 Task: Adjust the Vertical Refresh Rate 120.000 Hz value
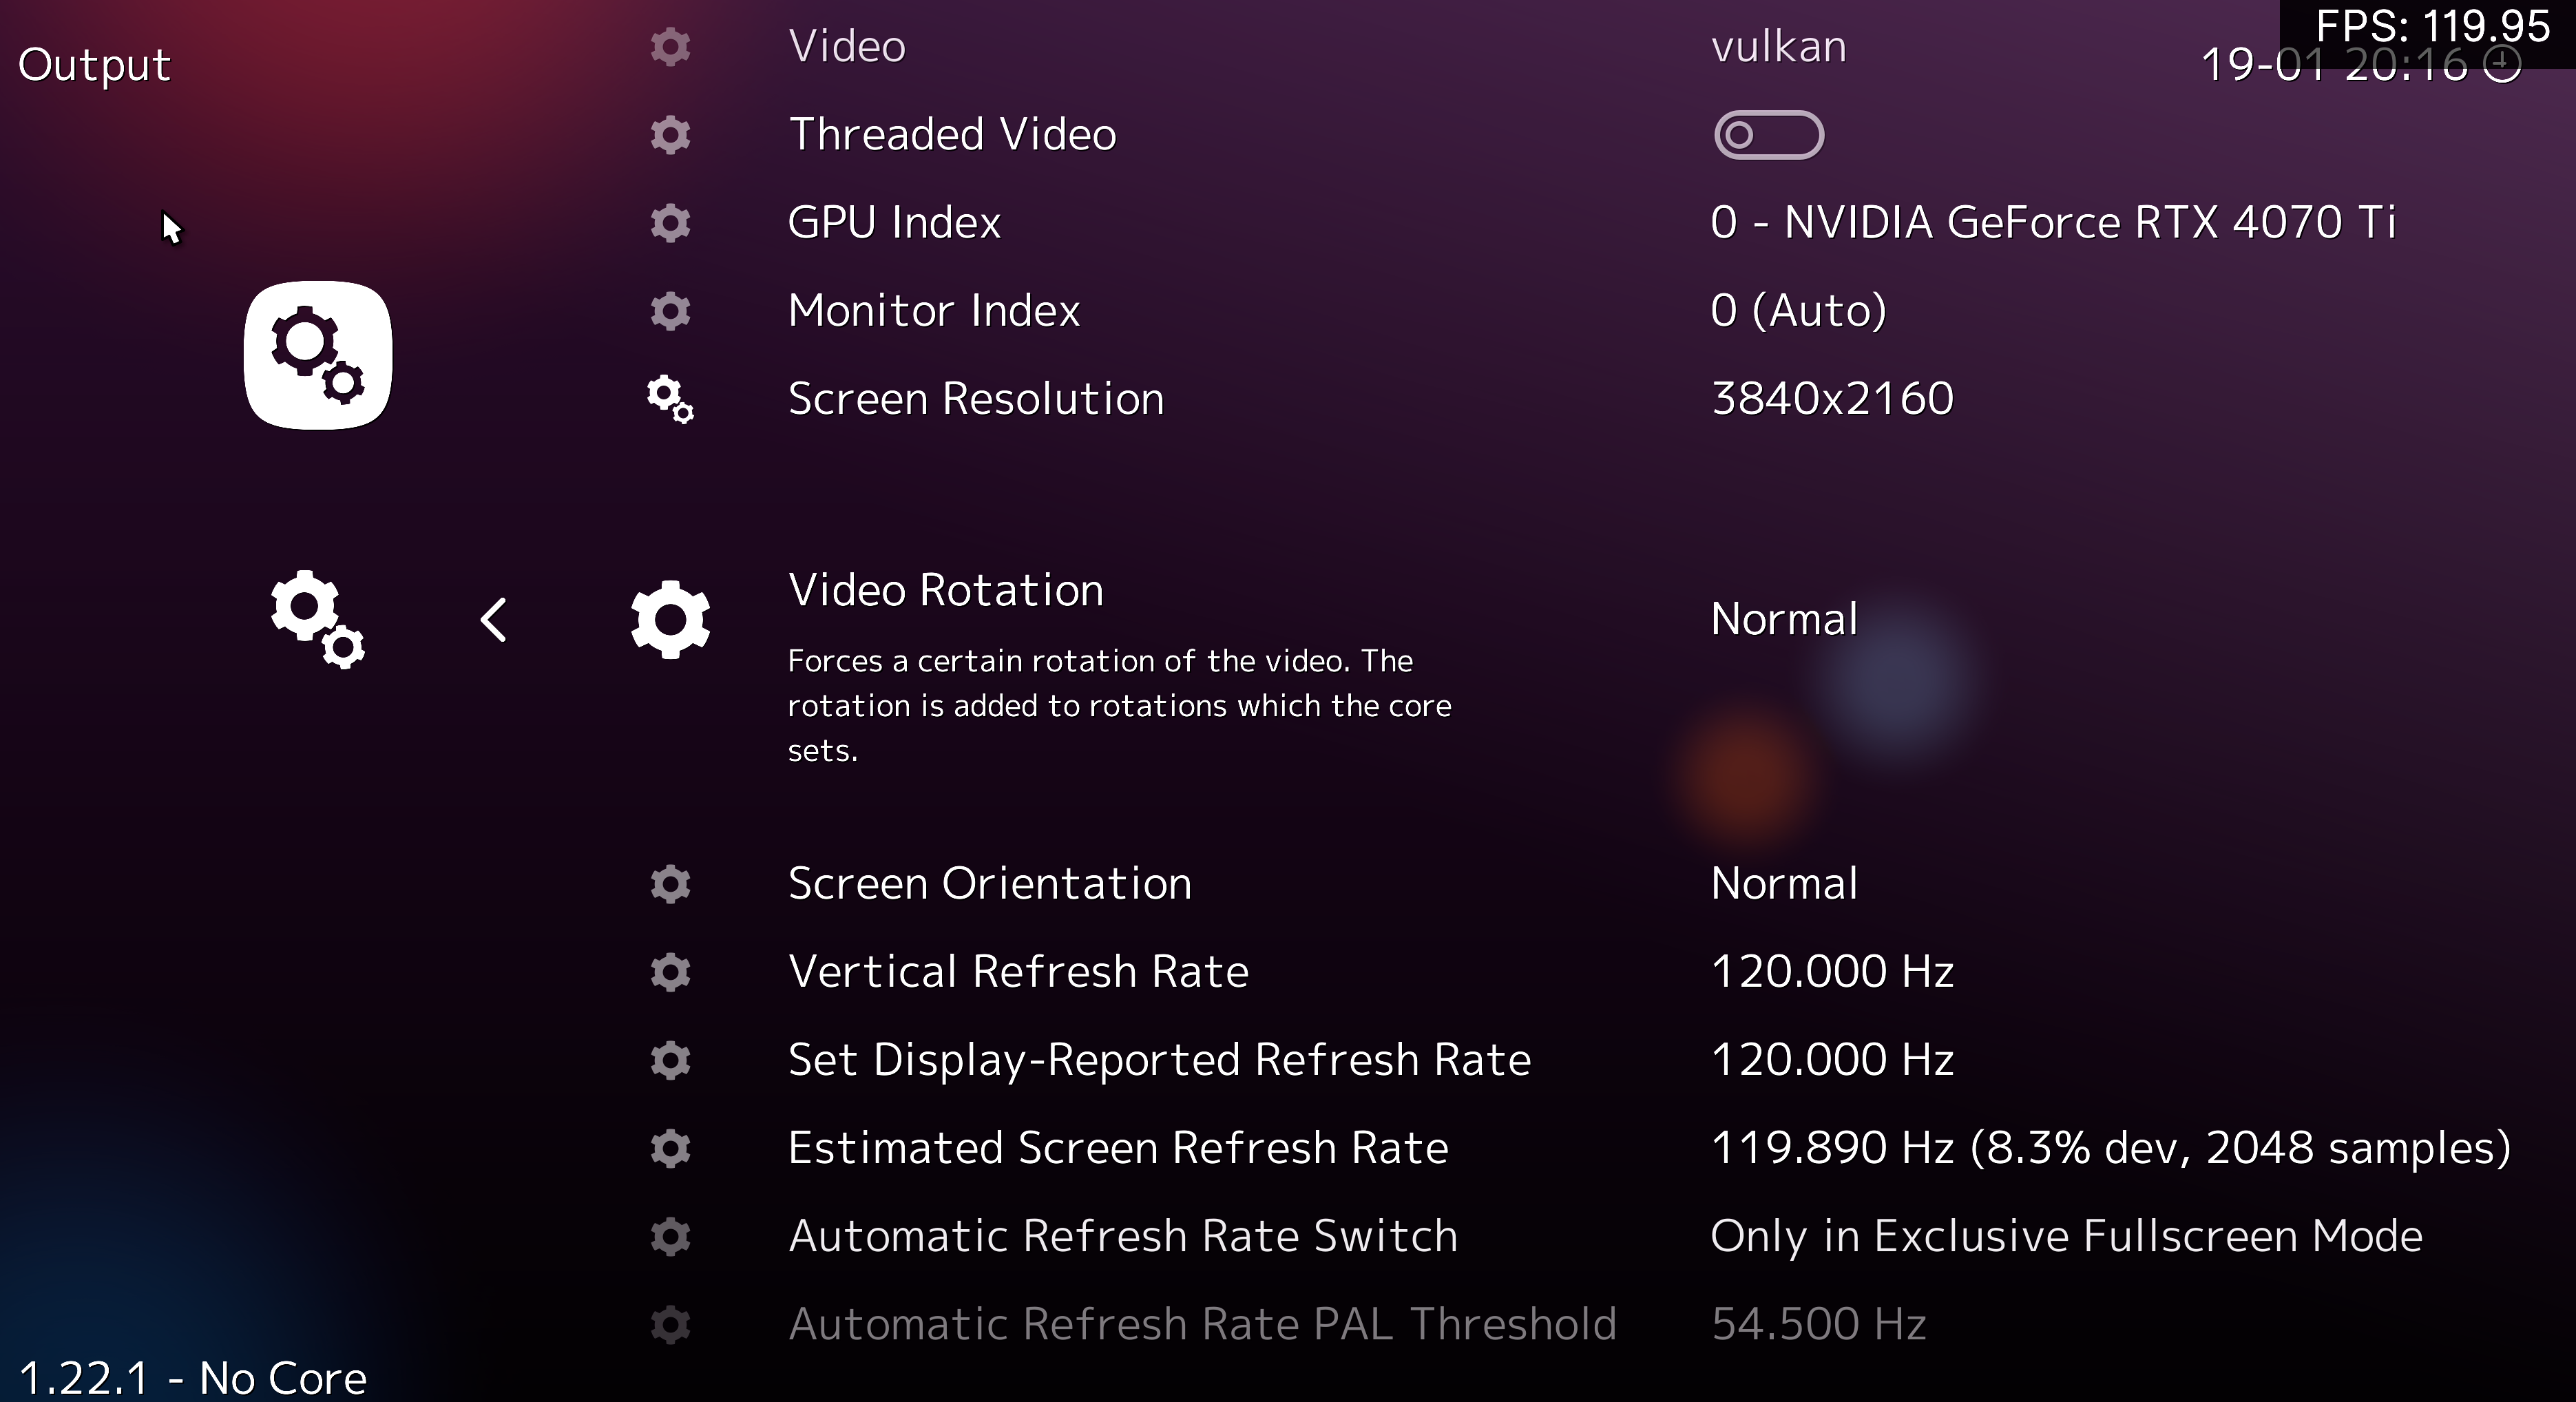(1832, 971)
